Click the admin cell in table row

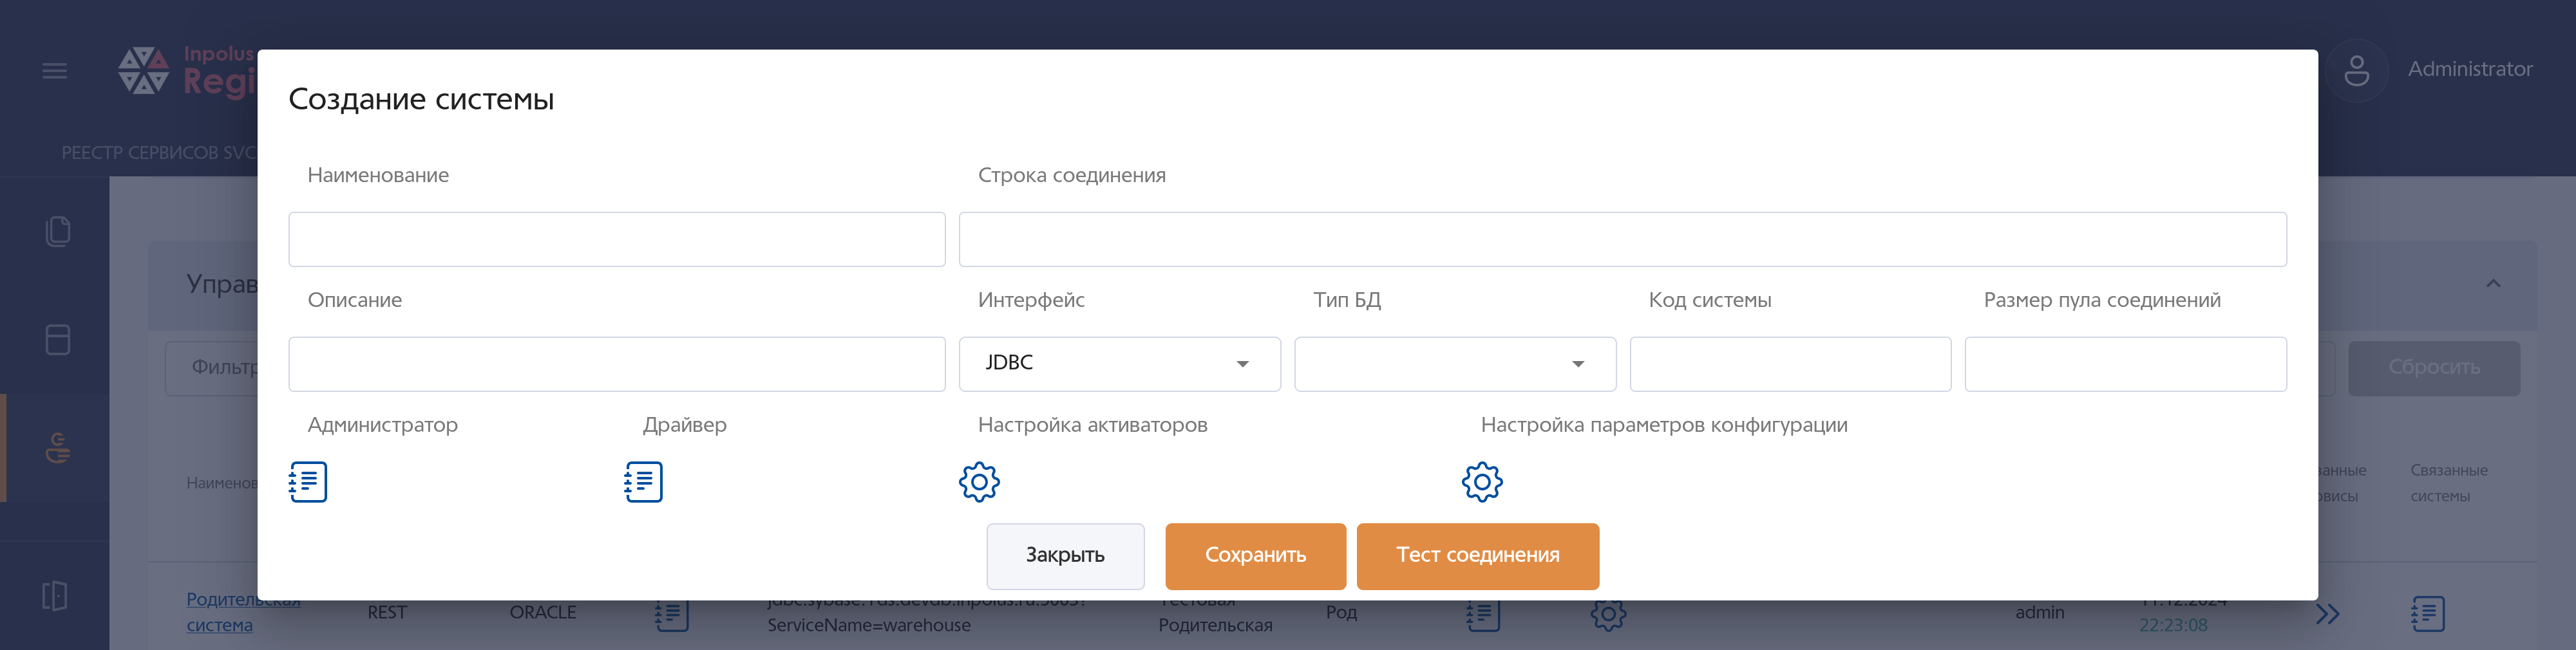coord(2040,612)
